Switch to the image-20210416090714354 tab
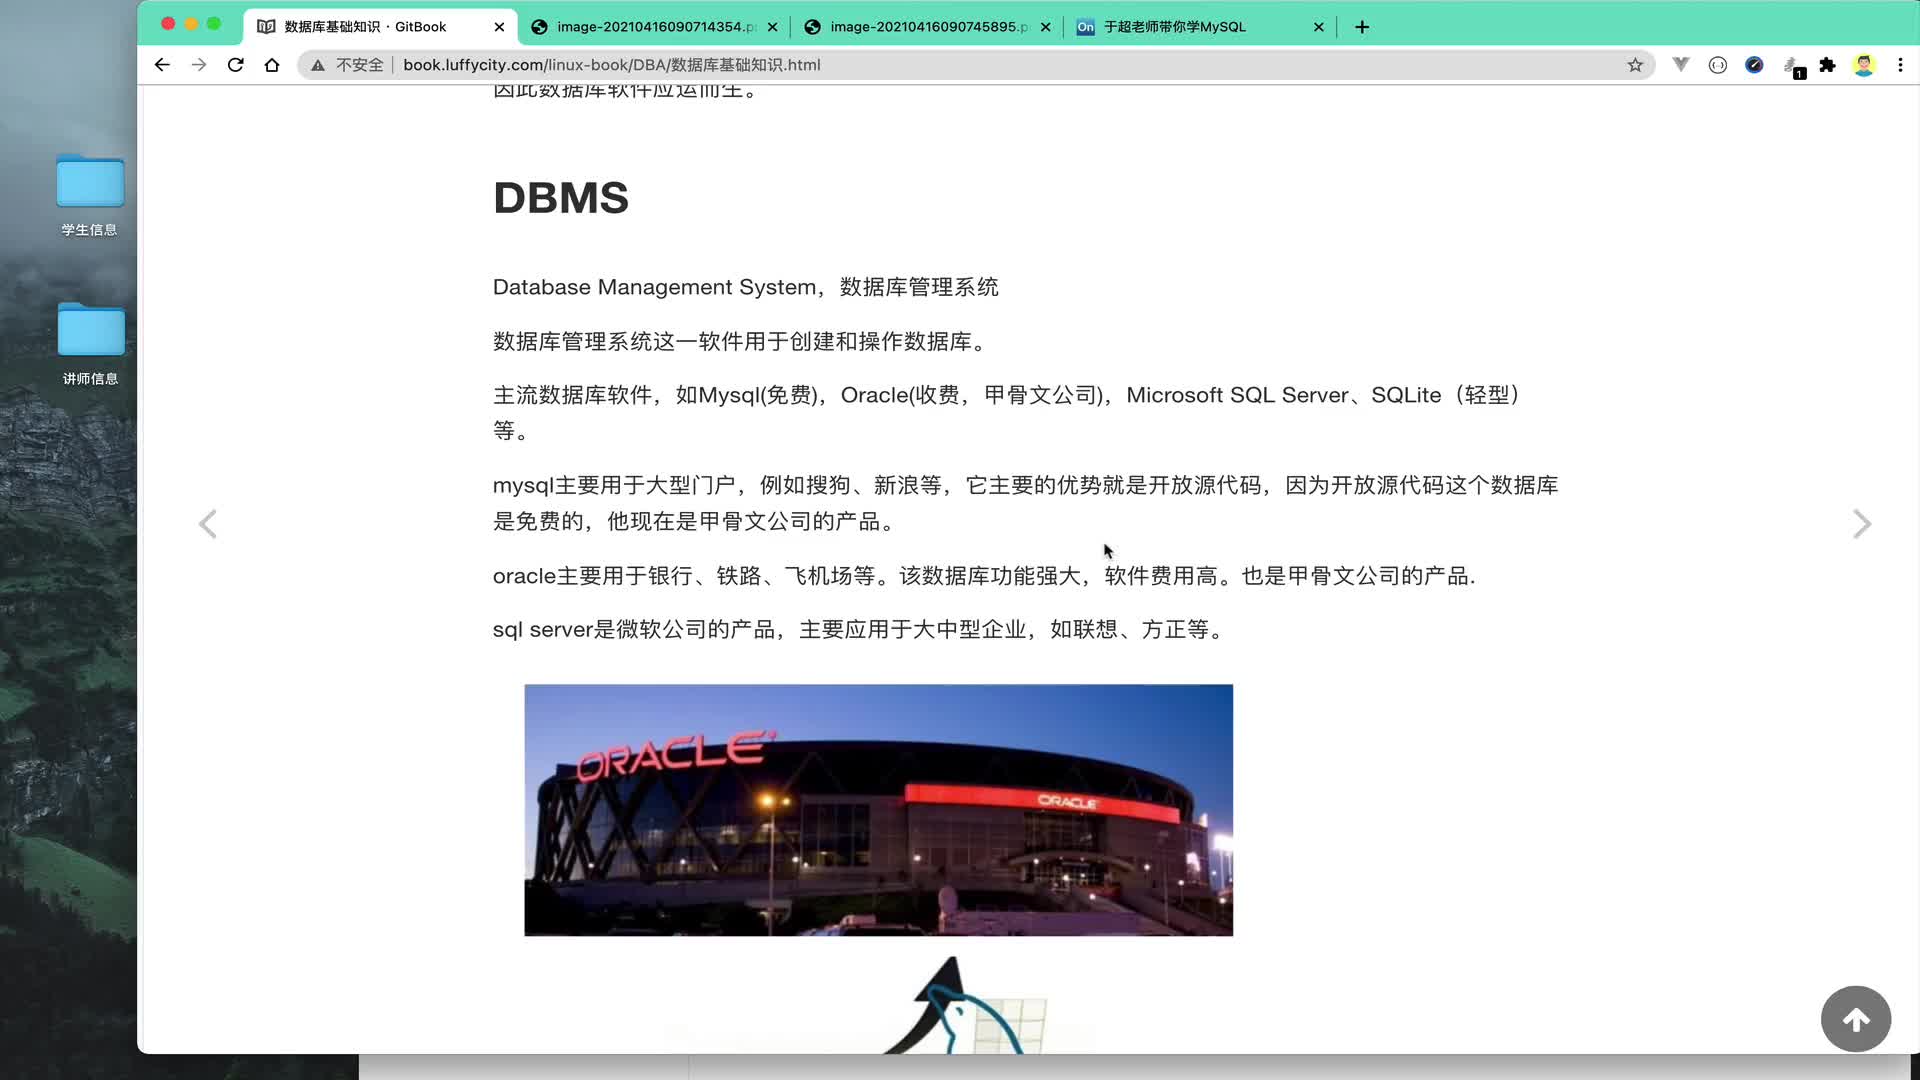Image resolution: width=1920 pixels, height=1080 pixels. [655, 27]
